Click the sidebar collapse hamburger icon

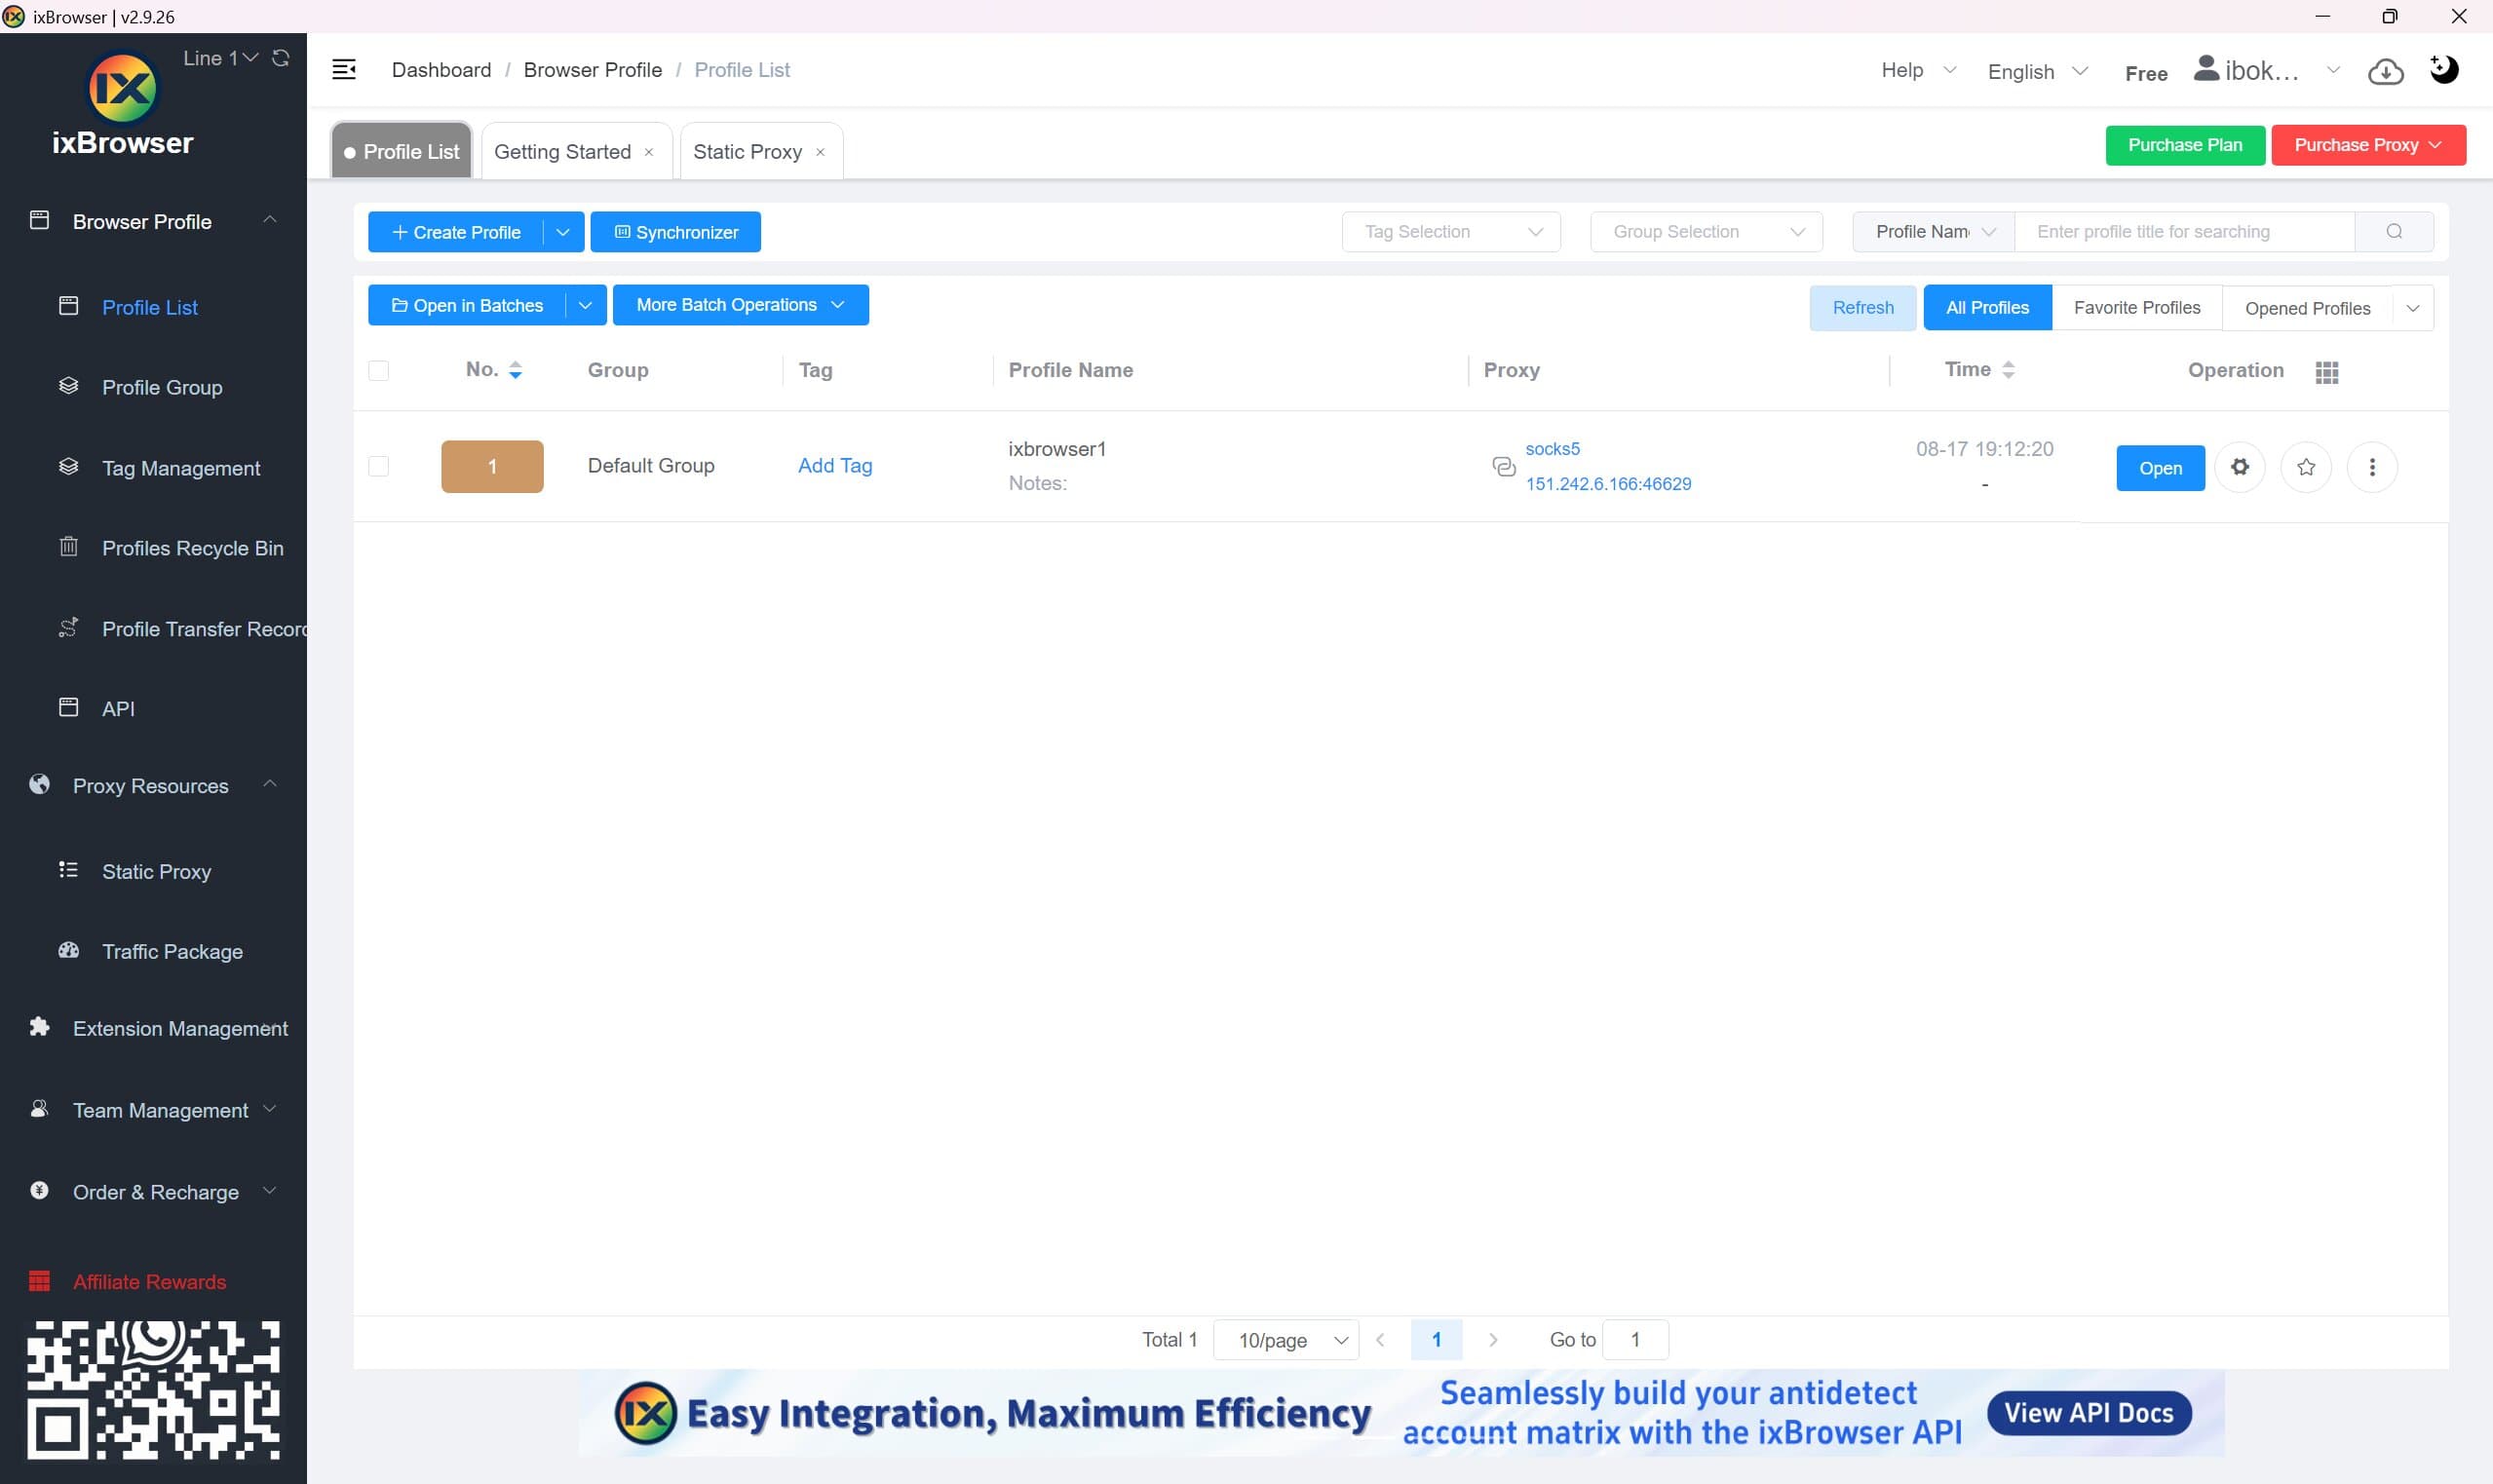tap(344, 69)
